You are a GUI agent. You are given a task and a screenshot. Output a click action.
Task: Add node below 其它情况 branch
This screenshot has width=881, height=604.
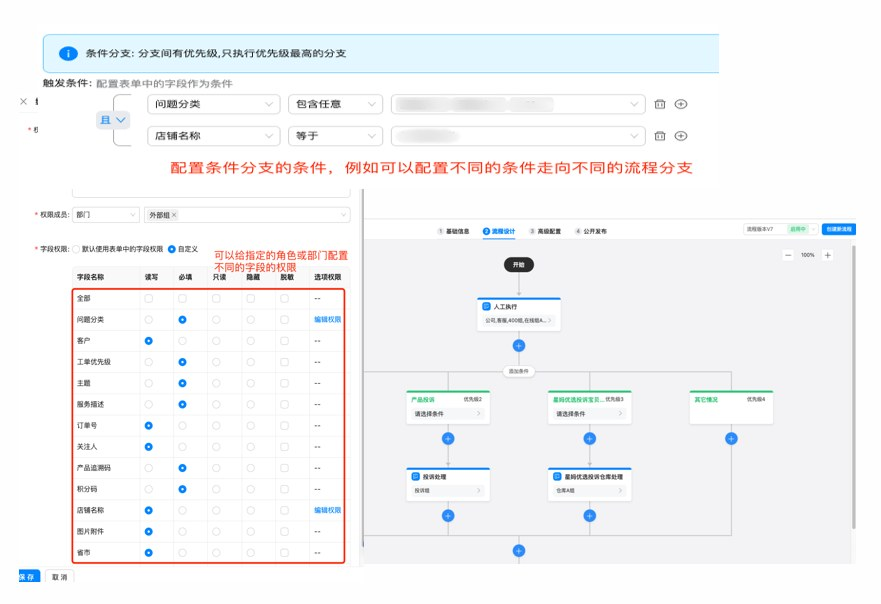731,438
